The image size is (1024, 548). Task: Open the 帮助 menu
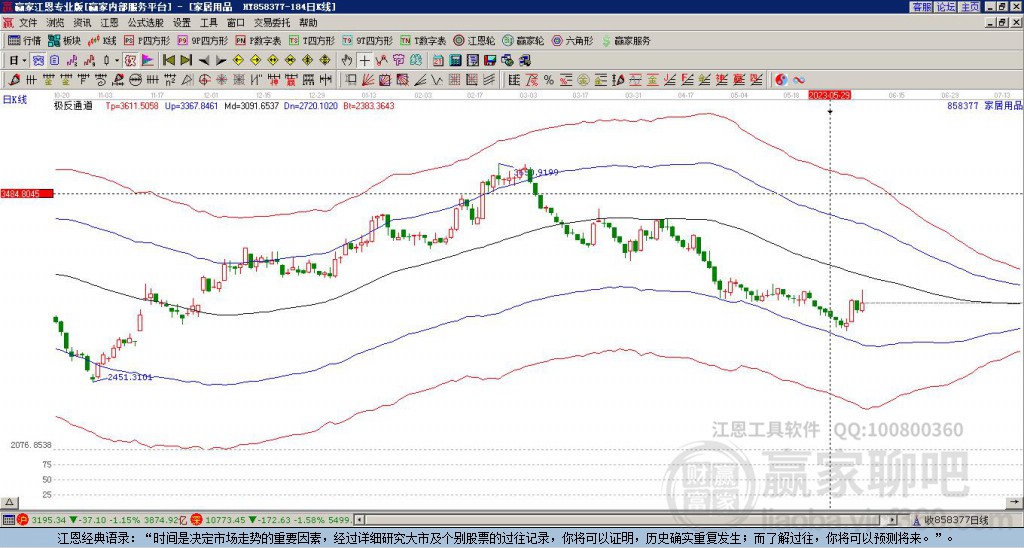point(308,23)
